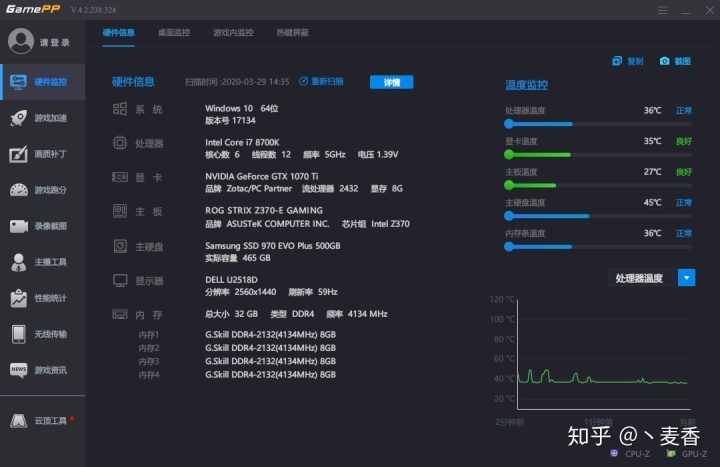Click version V4.2.238.324 text
Viewport: 720px width, 467px height.
click(94, 10)
